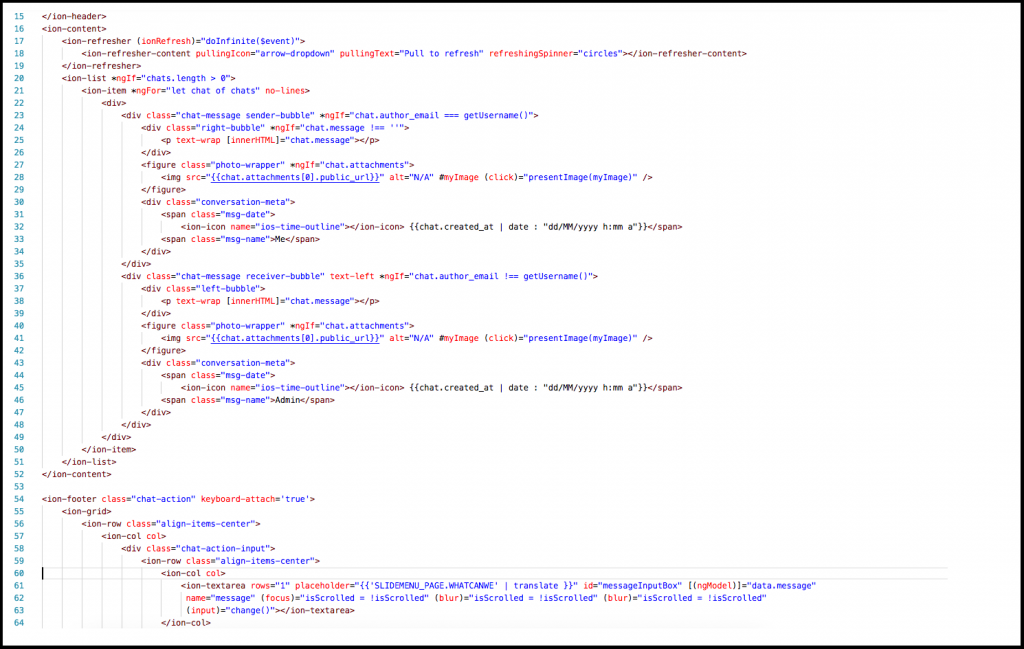Screen dimensions: 1024x649
Task: Click the ion-refresher opening tag on line 17
Action: coord(95,41)
